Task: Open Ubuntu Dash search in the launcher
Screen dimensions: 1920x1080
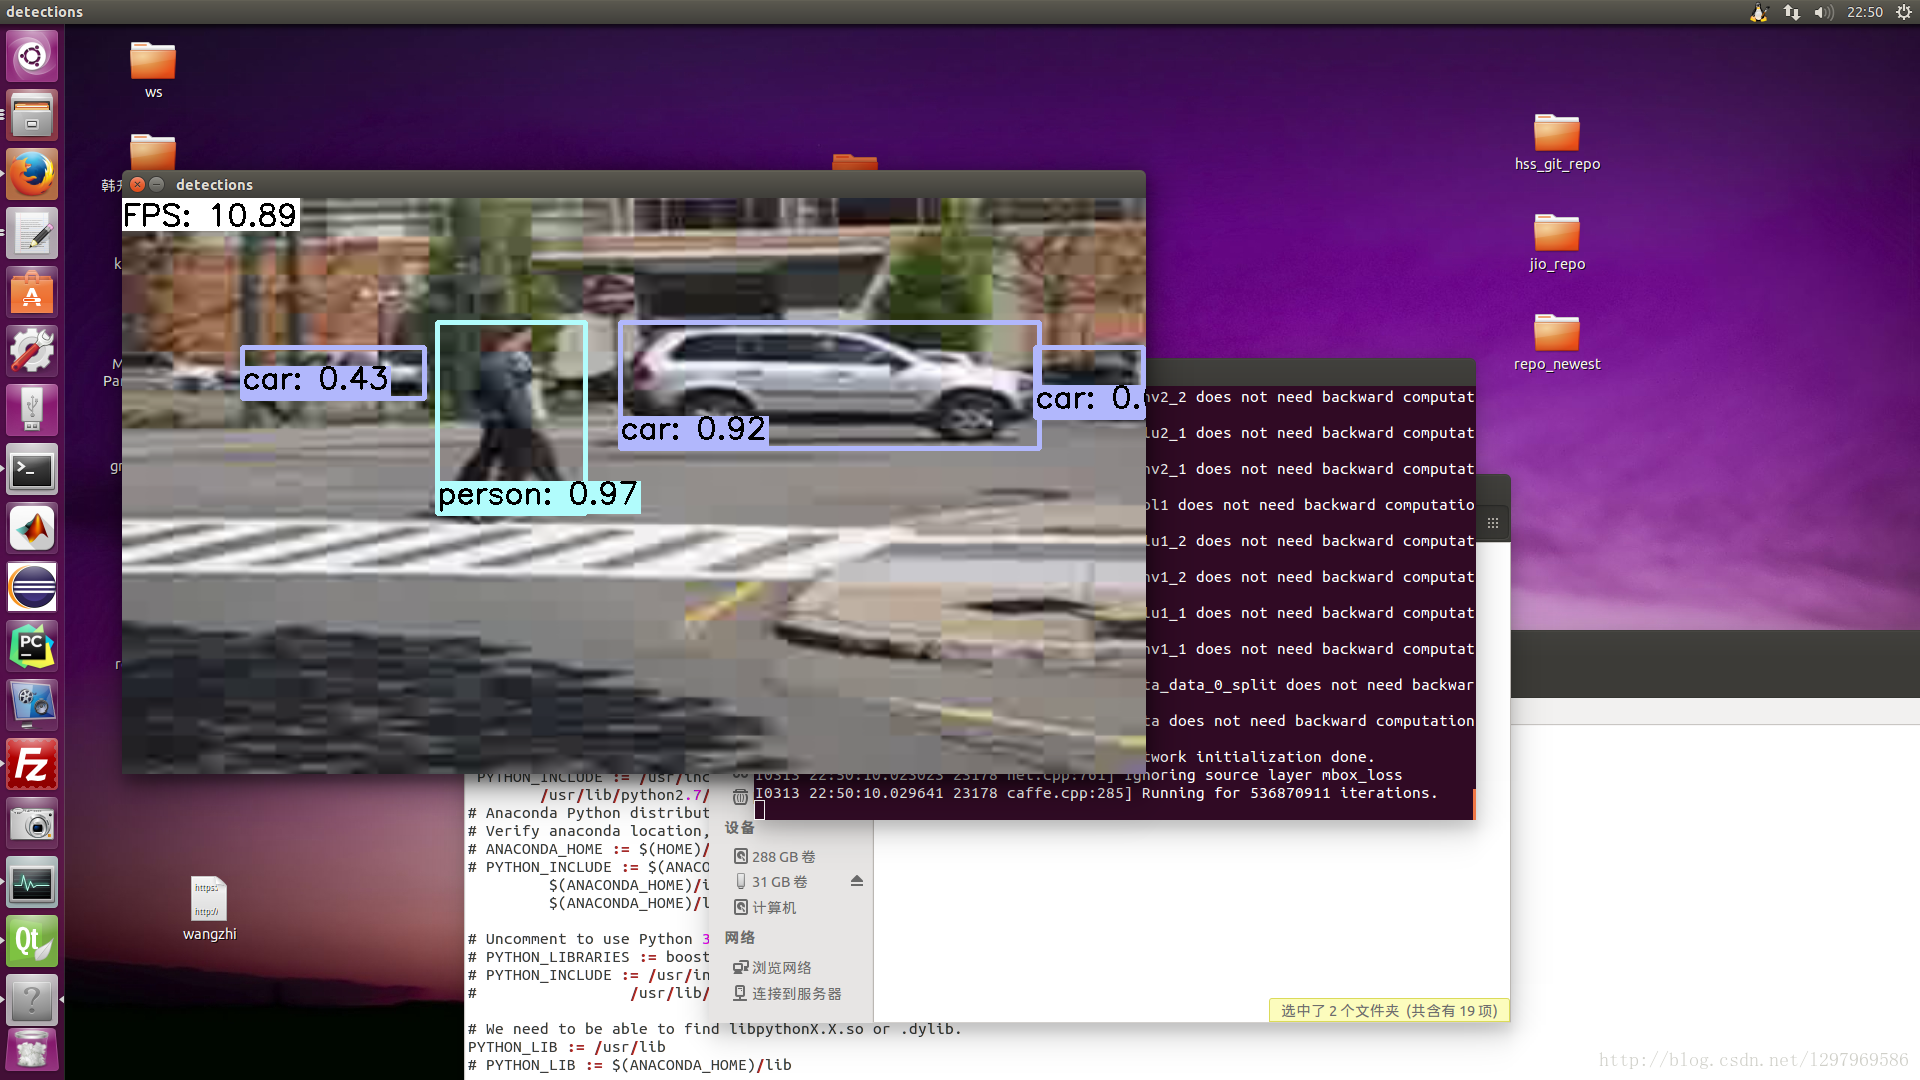Action: (x=32, y=56)
